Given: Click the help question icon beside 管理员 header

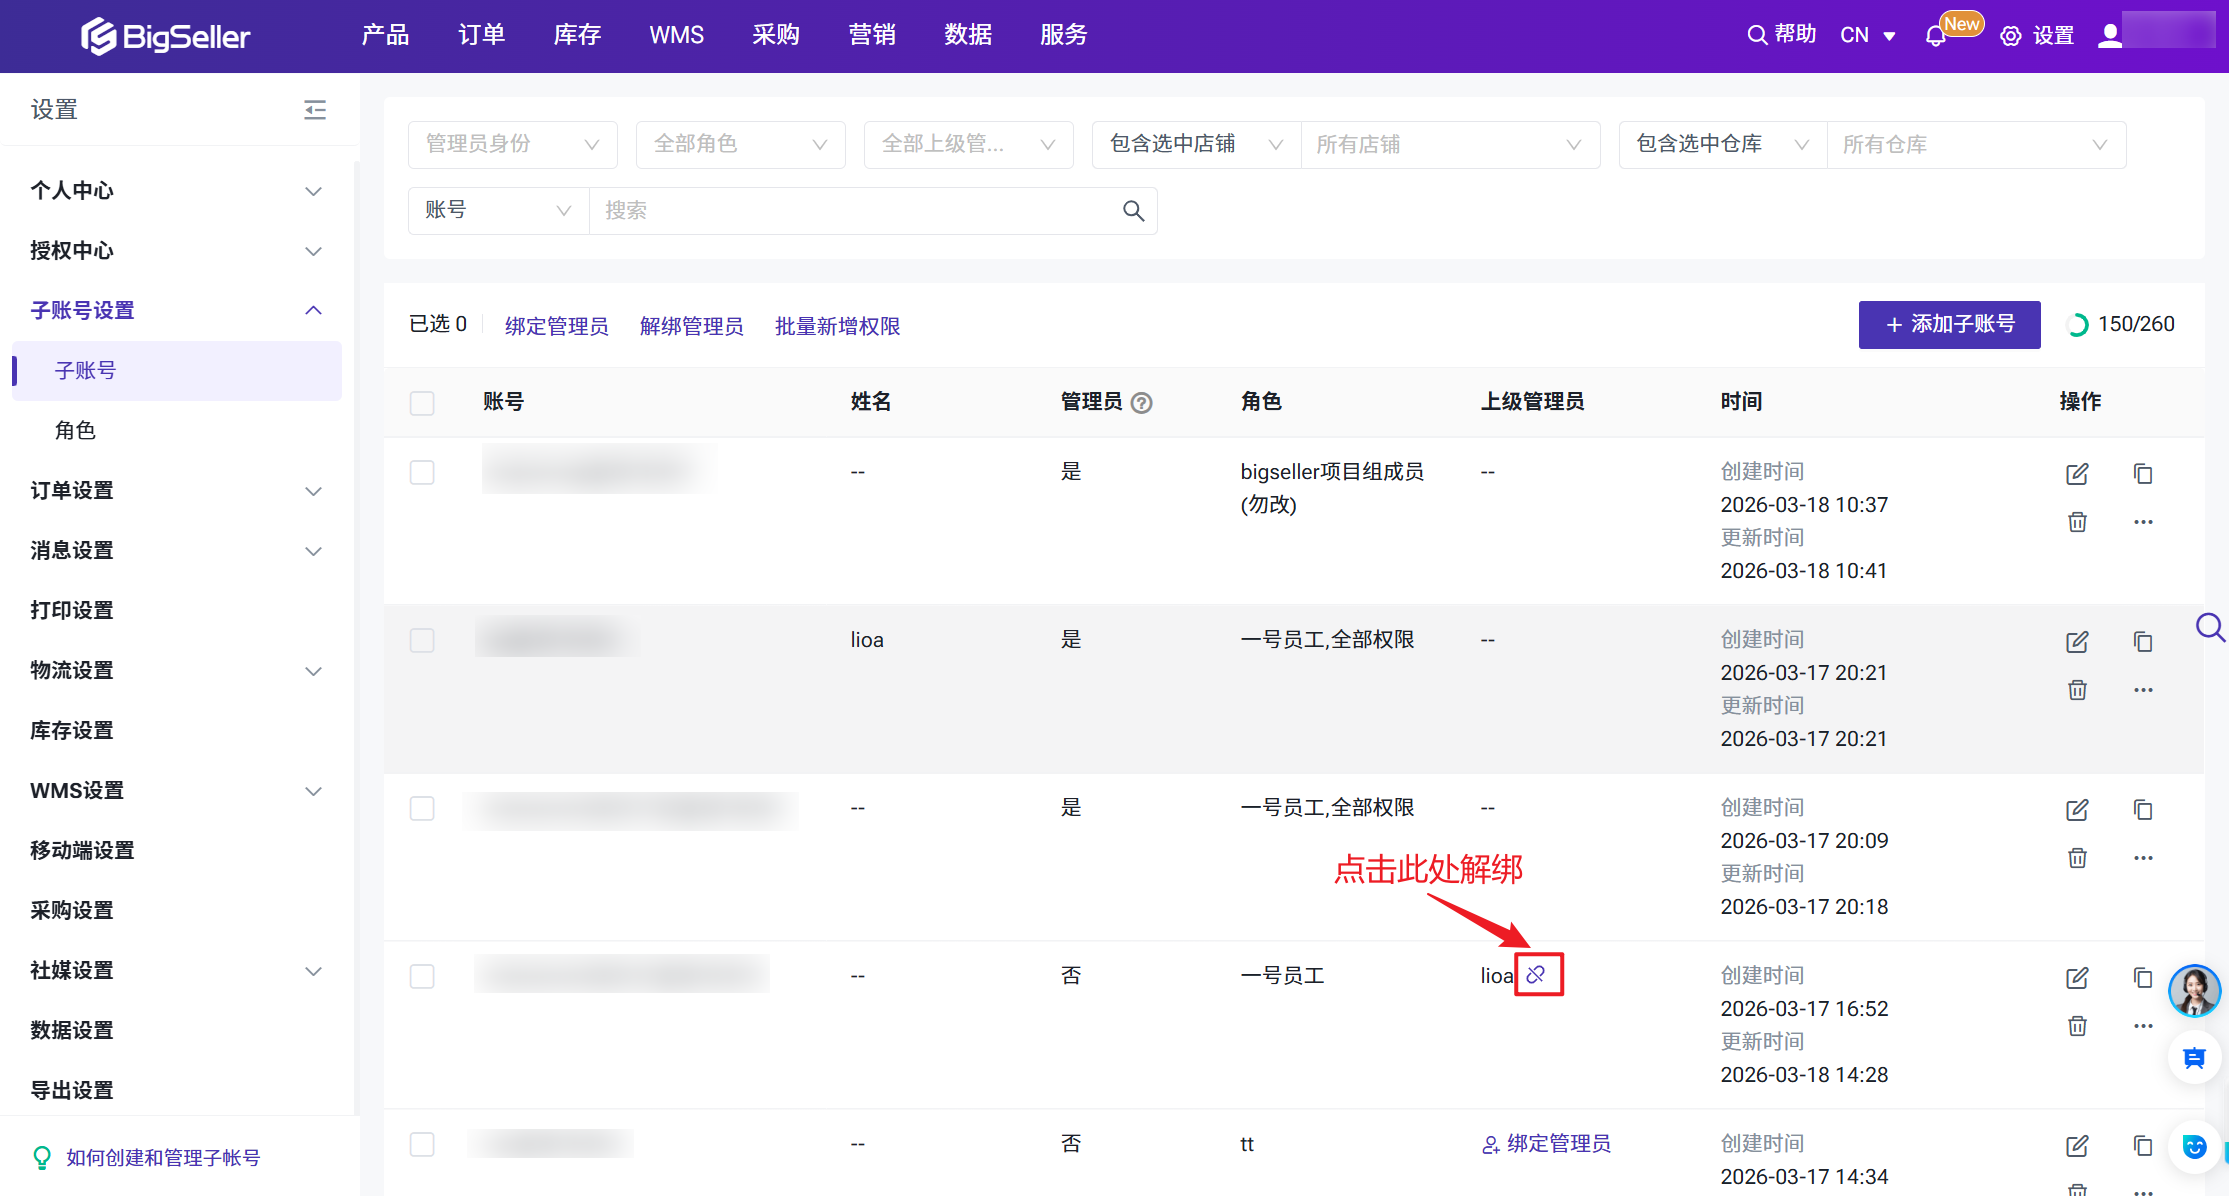Looking at the screenshot, I should (1141, 402).
